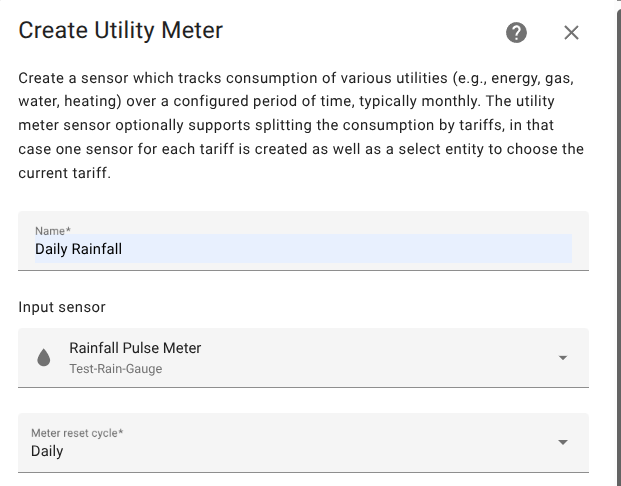Click the utility meter description paragraph

pos(301,125)
